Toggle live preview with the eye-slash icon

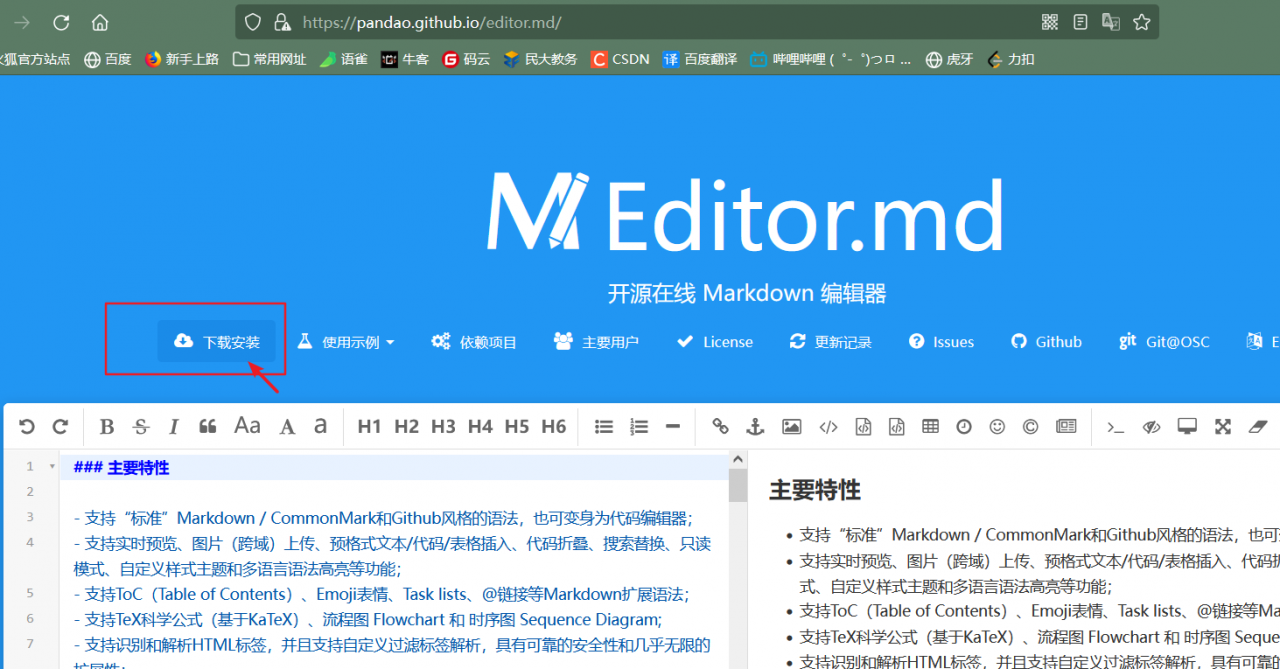click(1152, 427)
